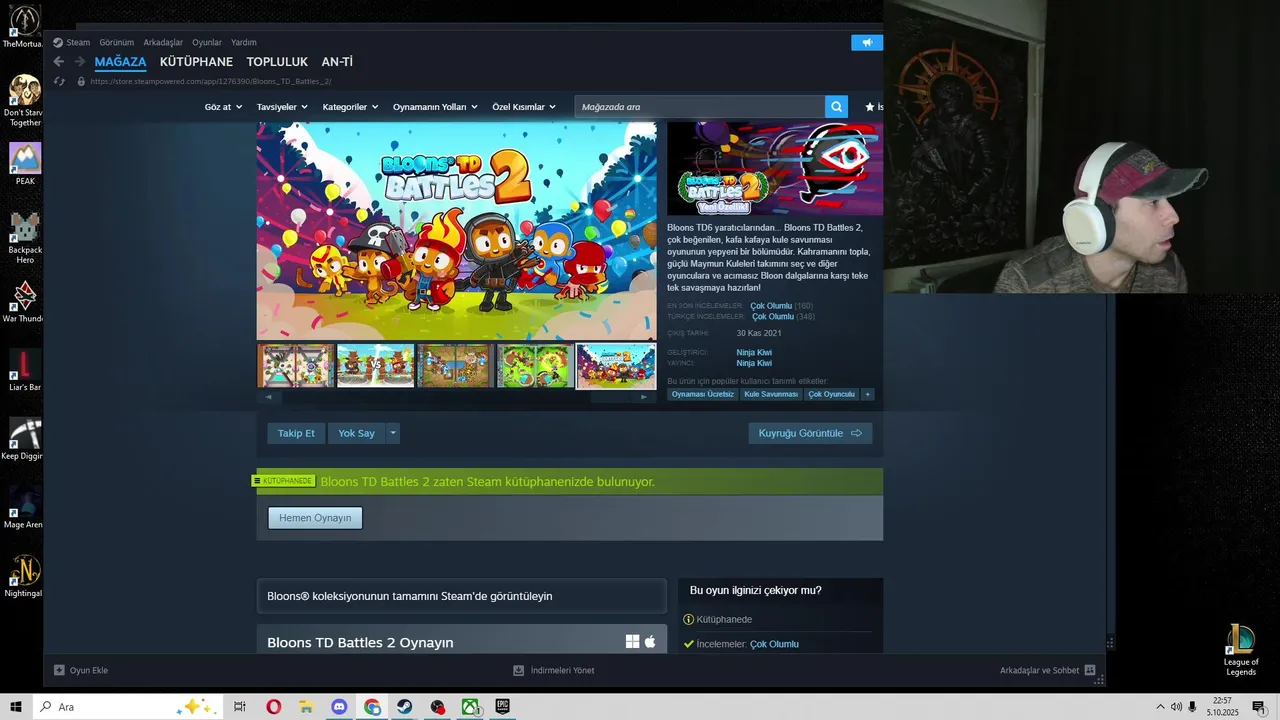1280x720 pixels.
Task: Click the Windows platform icon
Action: [x=632, y=642]
